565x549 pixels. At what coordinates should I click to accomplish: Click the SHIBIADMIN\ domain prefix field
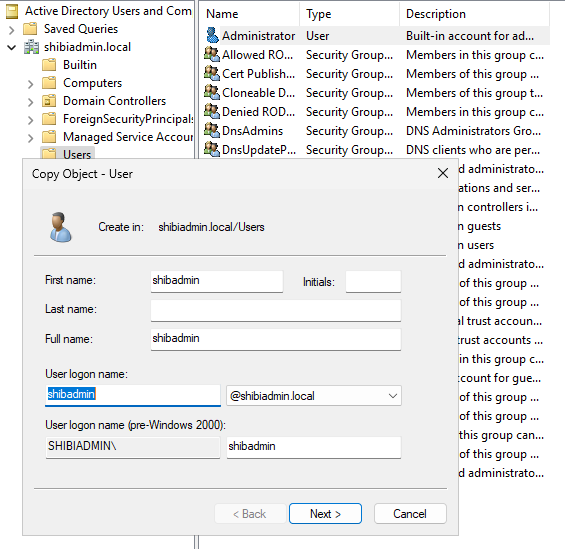point(133,447)
